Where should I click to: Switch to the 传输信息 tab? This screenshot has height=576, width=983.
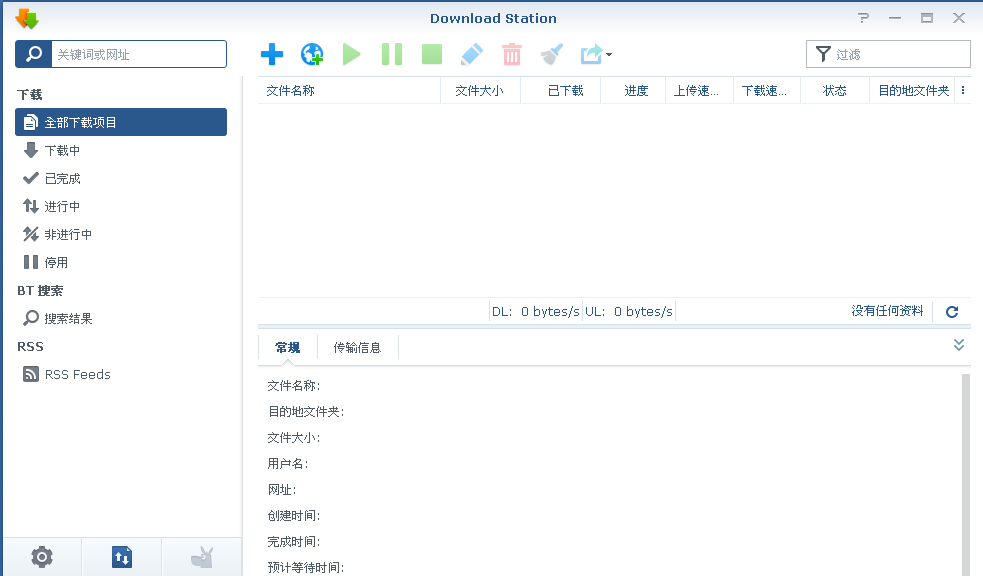pyautogui.click(x=357, y=347)
